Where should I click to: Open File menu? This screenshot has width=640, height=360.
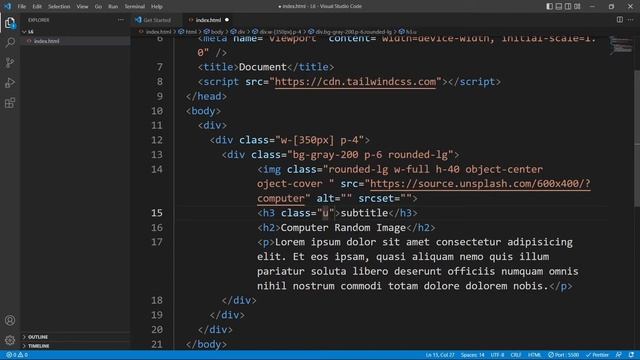click(22, 7)
